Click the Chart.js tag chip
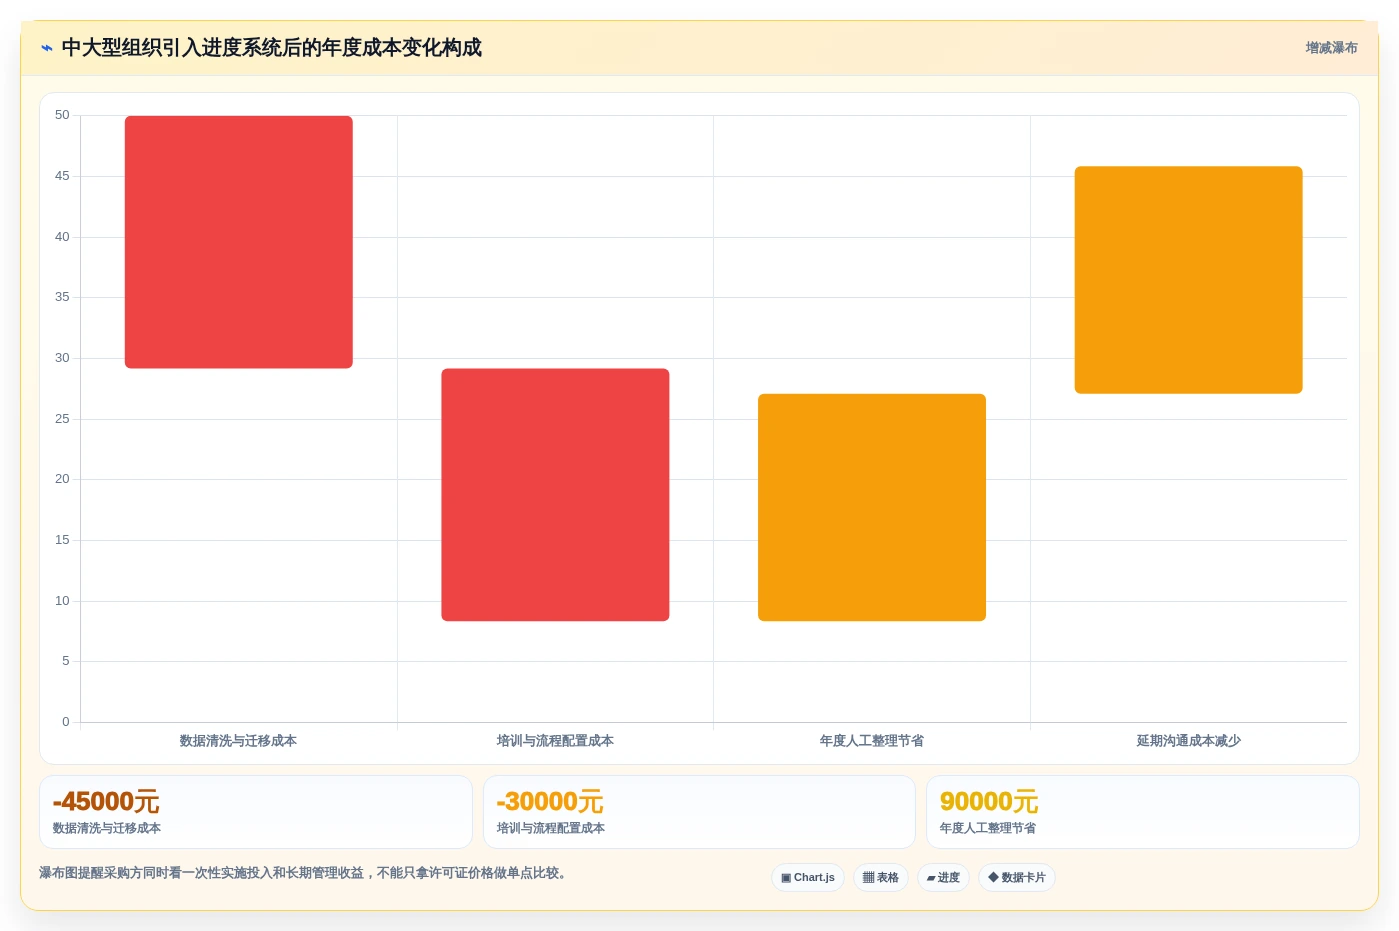1399x931 pixels. 808,878
